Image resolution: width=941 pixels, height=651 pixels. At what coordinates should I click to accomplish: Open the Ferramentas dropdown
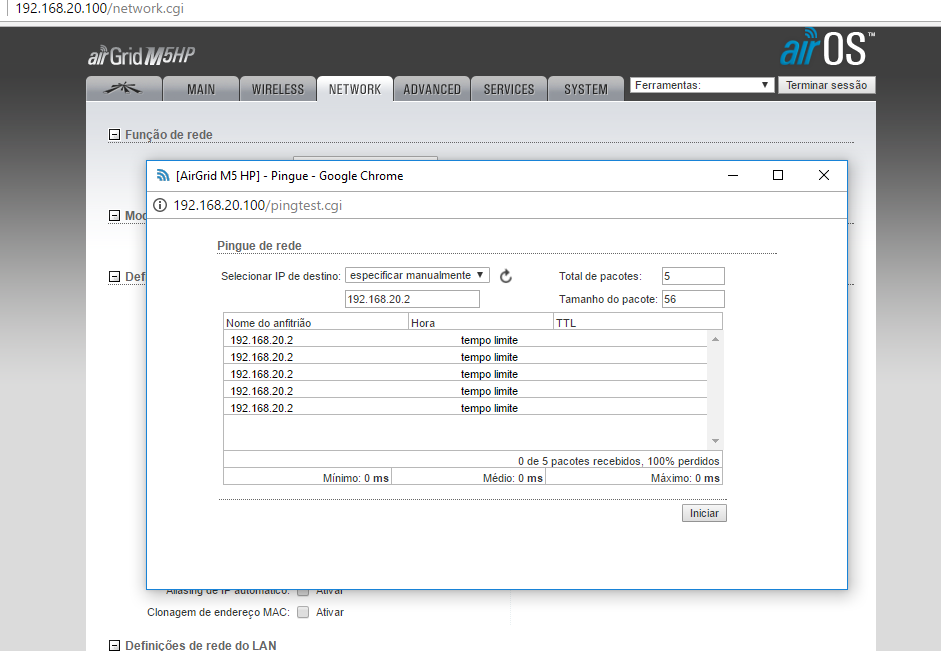tap(702, 85)
